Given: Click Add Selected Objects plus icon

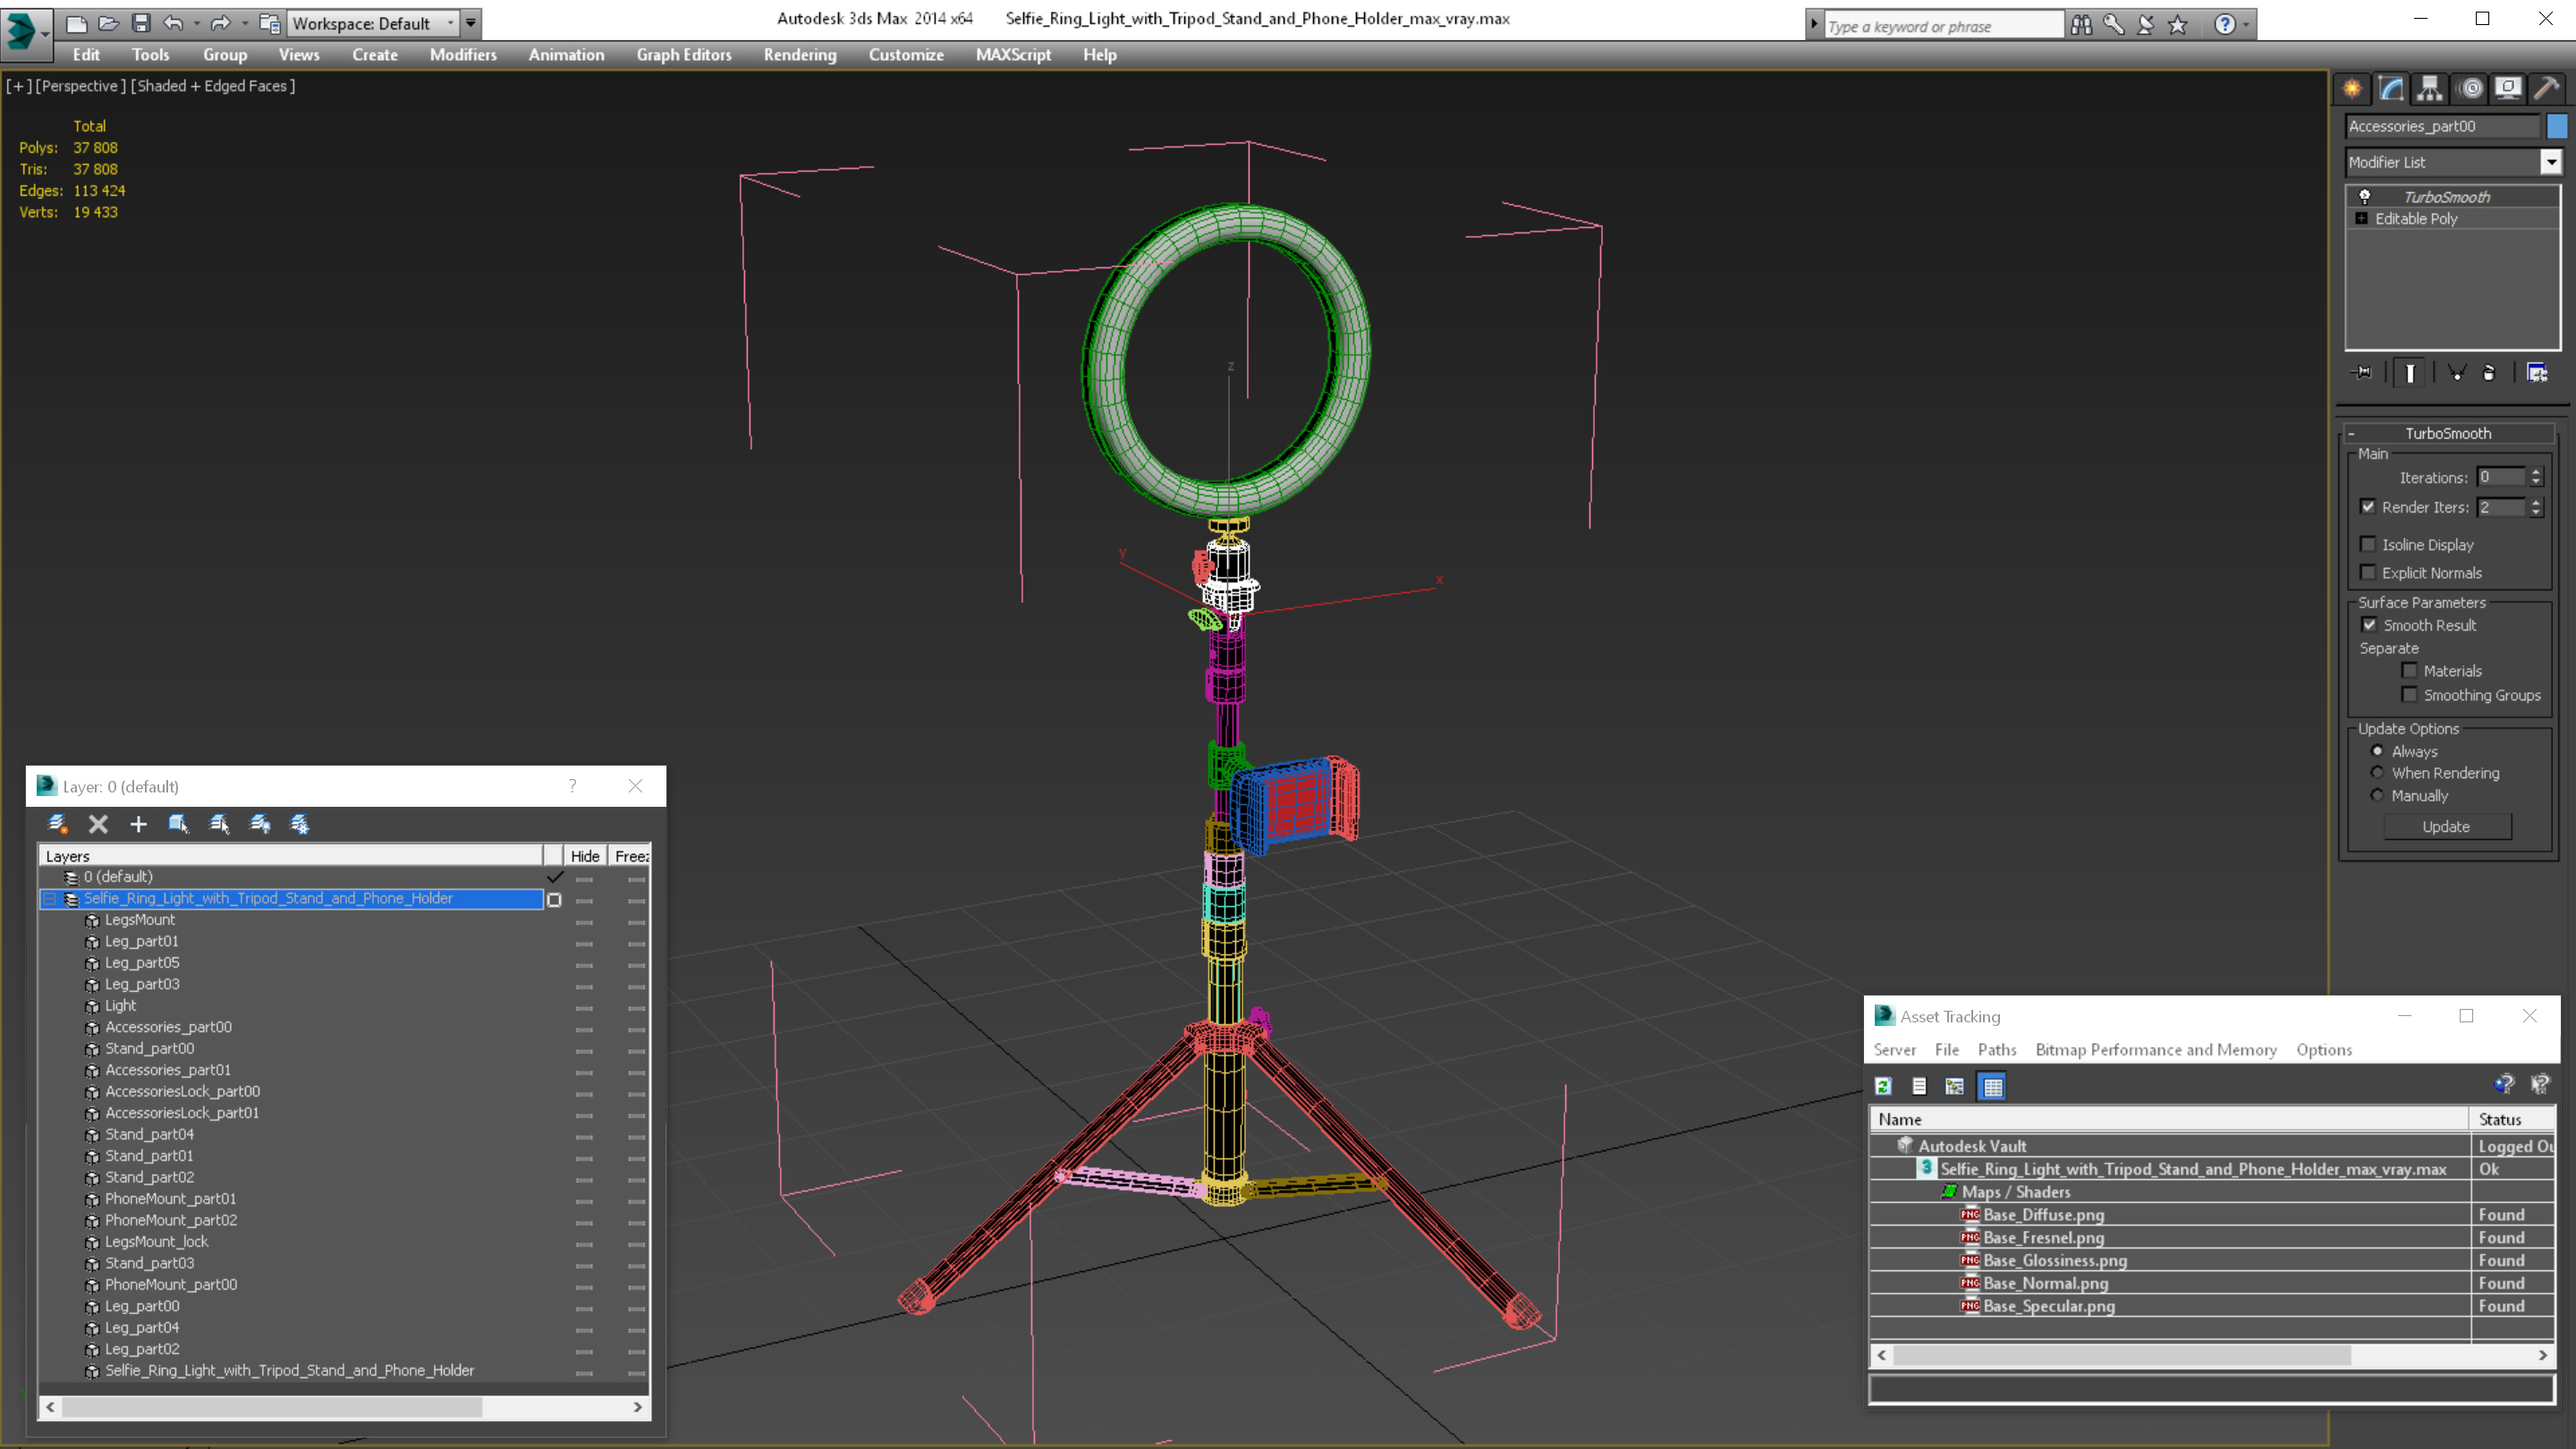Looking at the screenshot, I should 138,824.
